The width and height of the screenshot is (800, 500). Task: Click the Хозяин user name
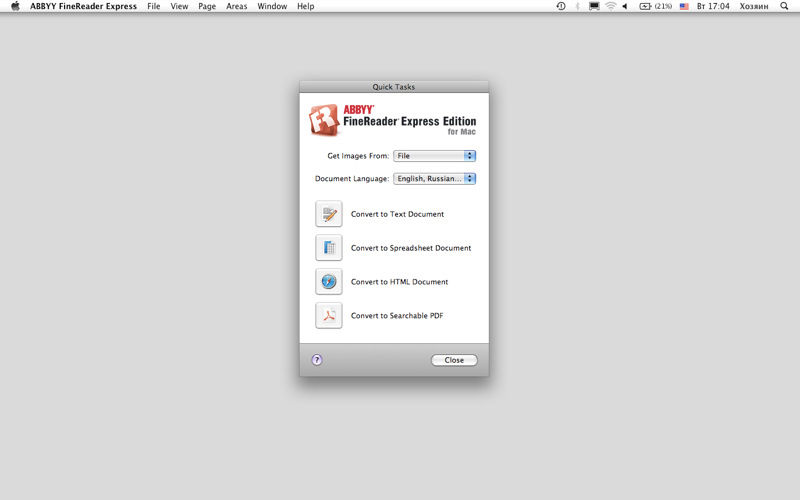click(x=754, y=6)
